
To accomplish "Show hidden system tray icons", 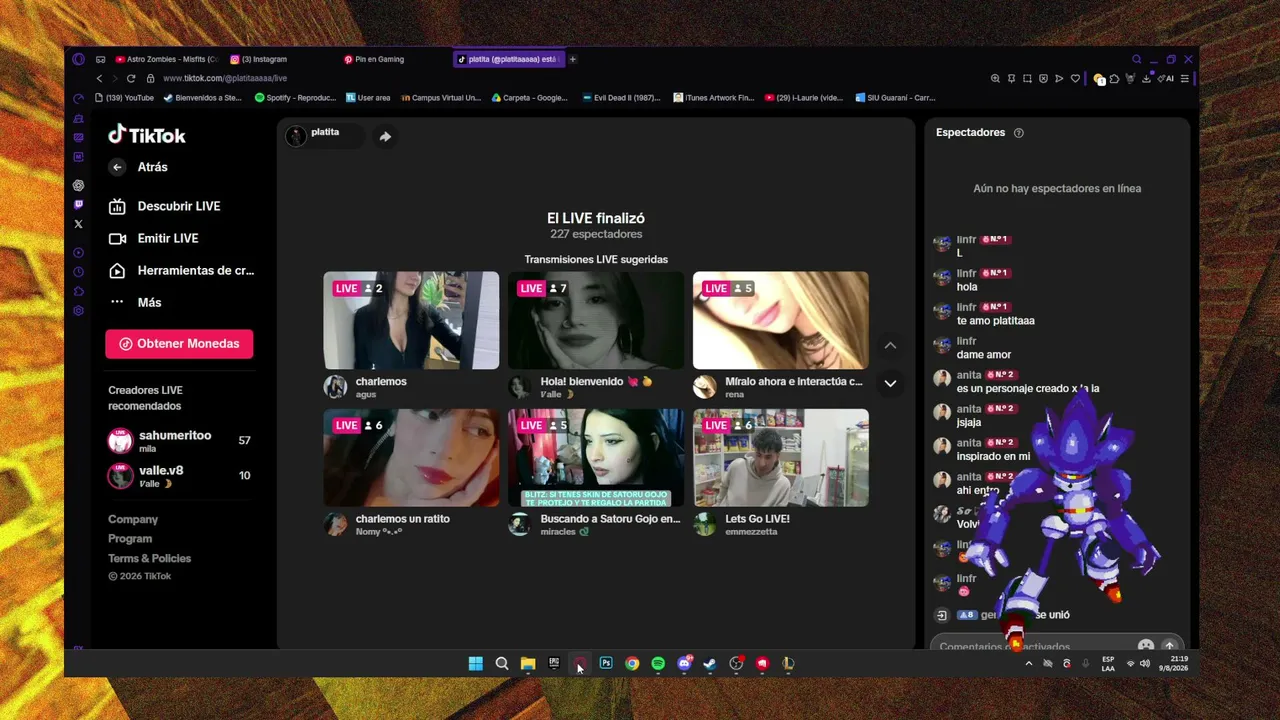I will [x=1028, y=663].
